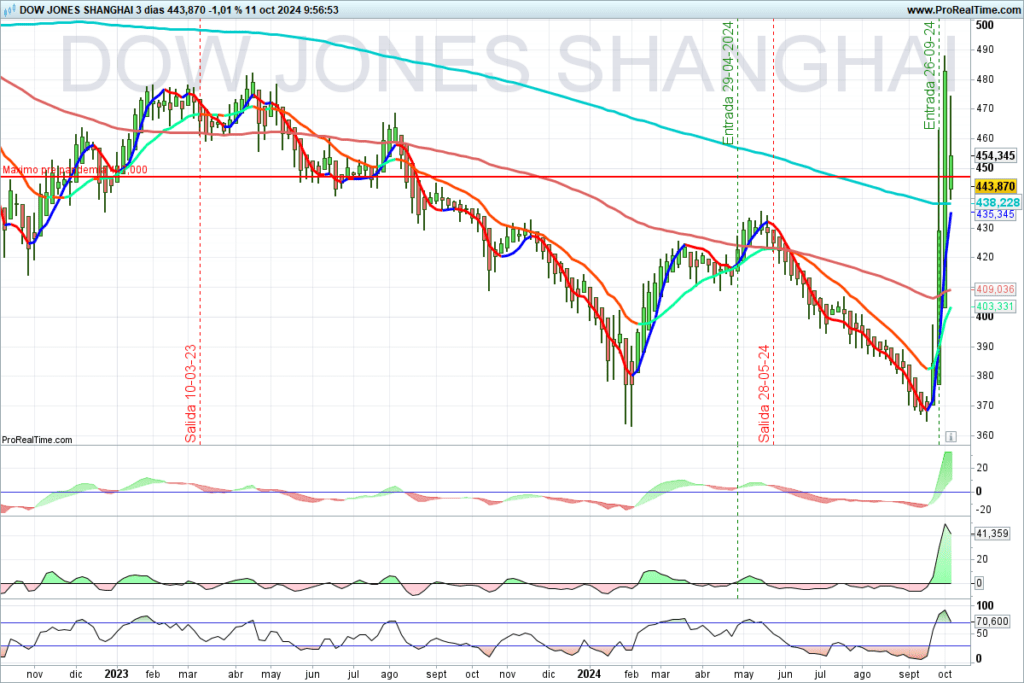Image resolution: width=1024 pixels, height=683 pixels.
Task: Click the red 409,036 moving average value
Action: [x=995, y=289]
